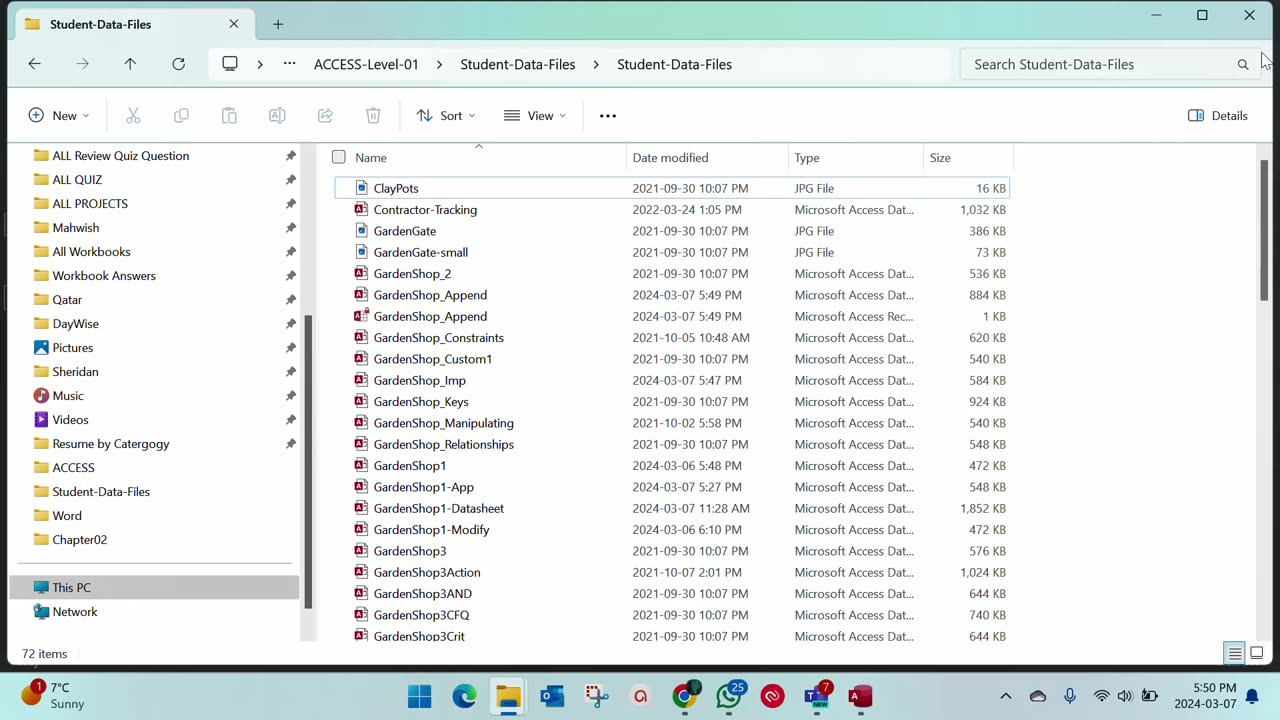The width and height of the screenshot is (1280, 720).
Task: Select the GardenShop_Constraints file name
Action: click(x=438, y=338)
